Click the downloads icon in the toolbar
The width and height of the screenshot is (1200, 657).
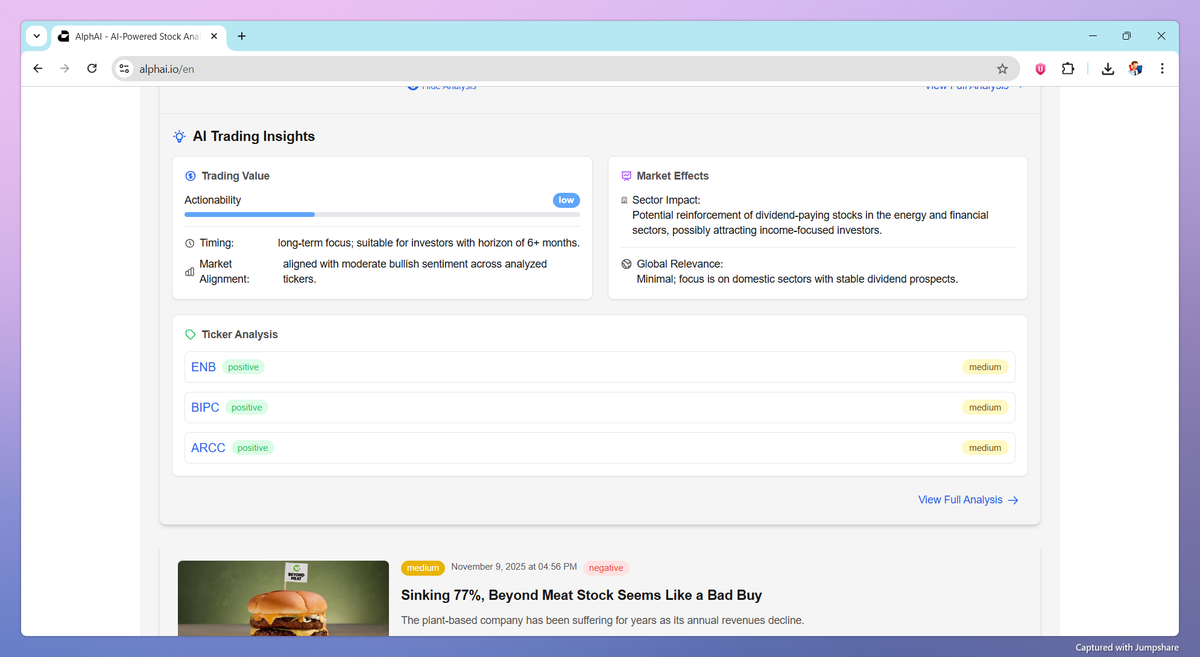pos(1107,68)
